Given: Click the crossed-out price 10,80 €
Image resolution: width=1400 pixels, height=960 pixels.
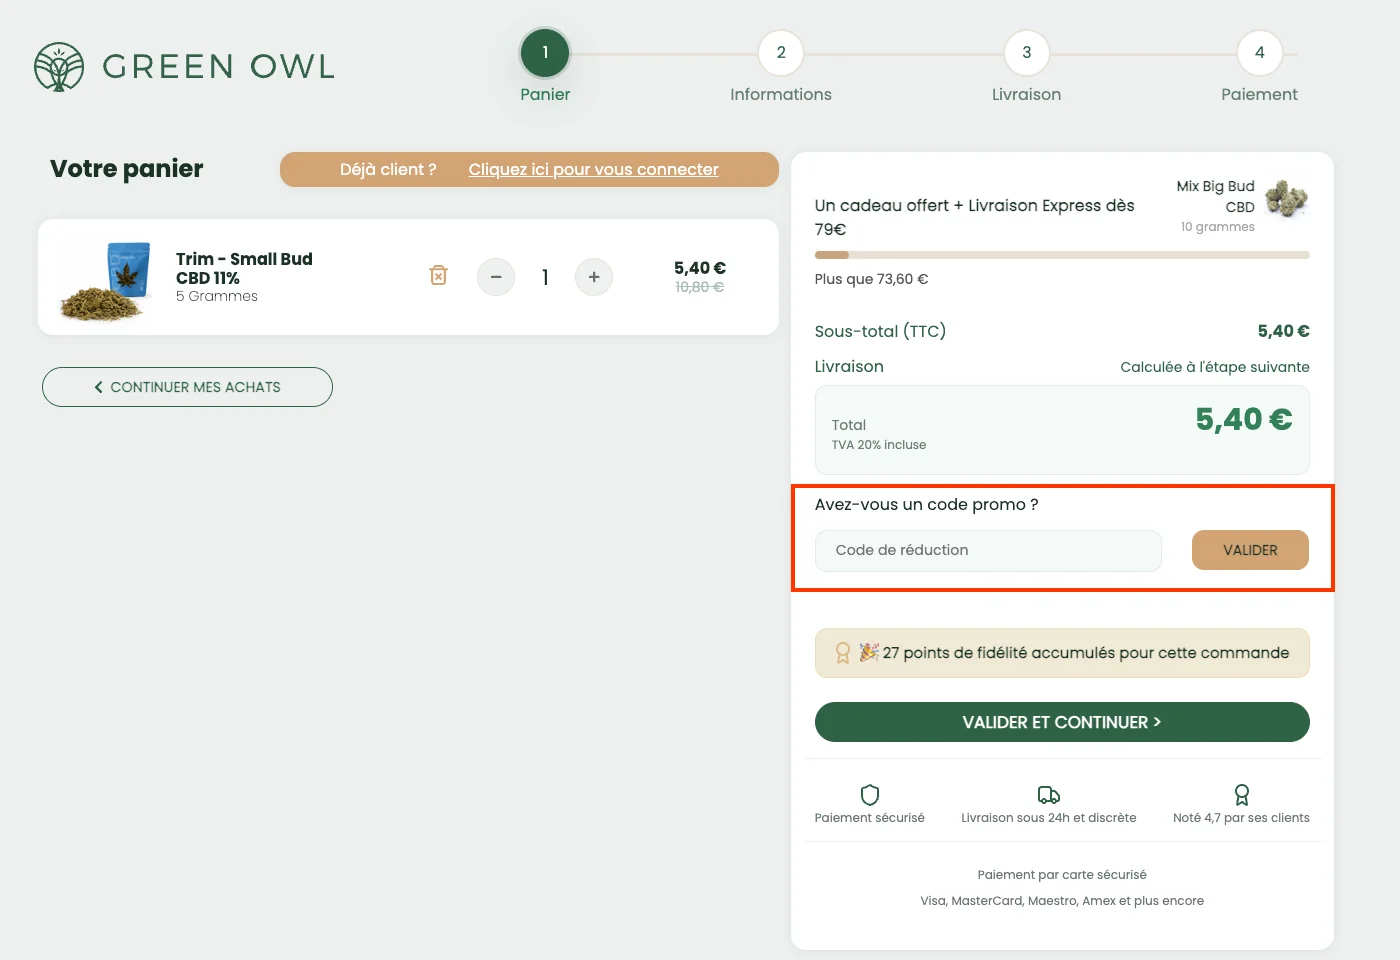Looking at the screenshot, I should point(700,287).
